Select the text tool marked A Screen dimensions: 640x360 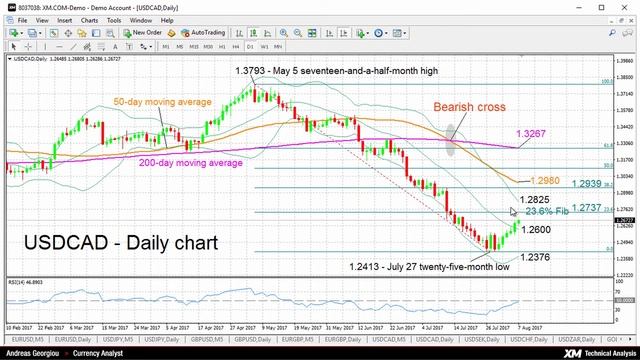click(x=115, y=47)
